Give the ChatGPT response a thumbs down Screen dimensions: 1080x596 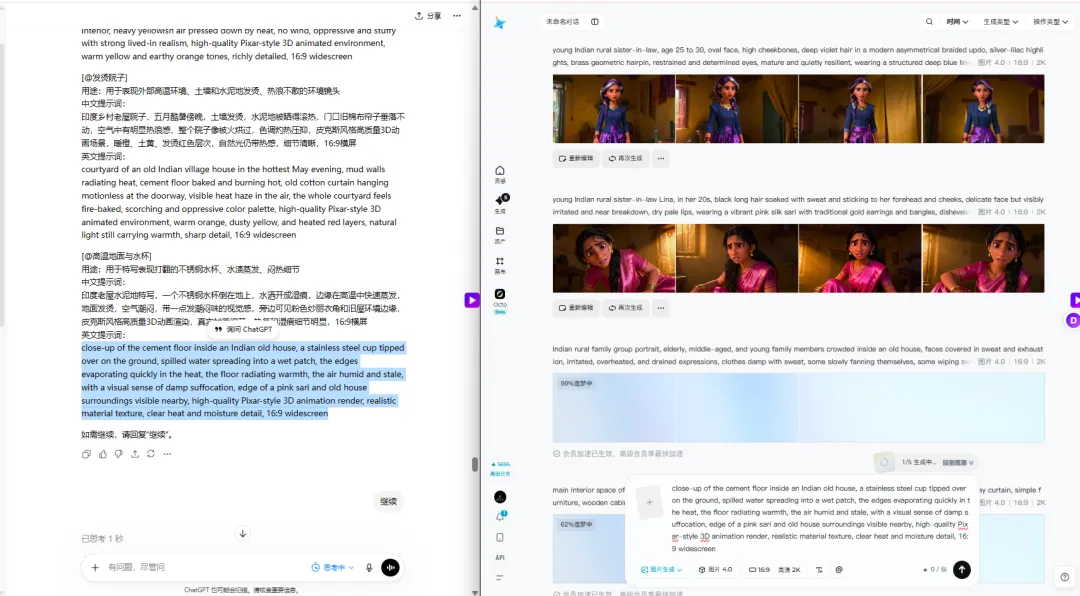point(118,454)
